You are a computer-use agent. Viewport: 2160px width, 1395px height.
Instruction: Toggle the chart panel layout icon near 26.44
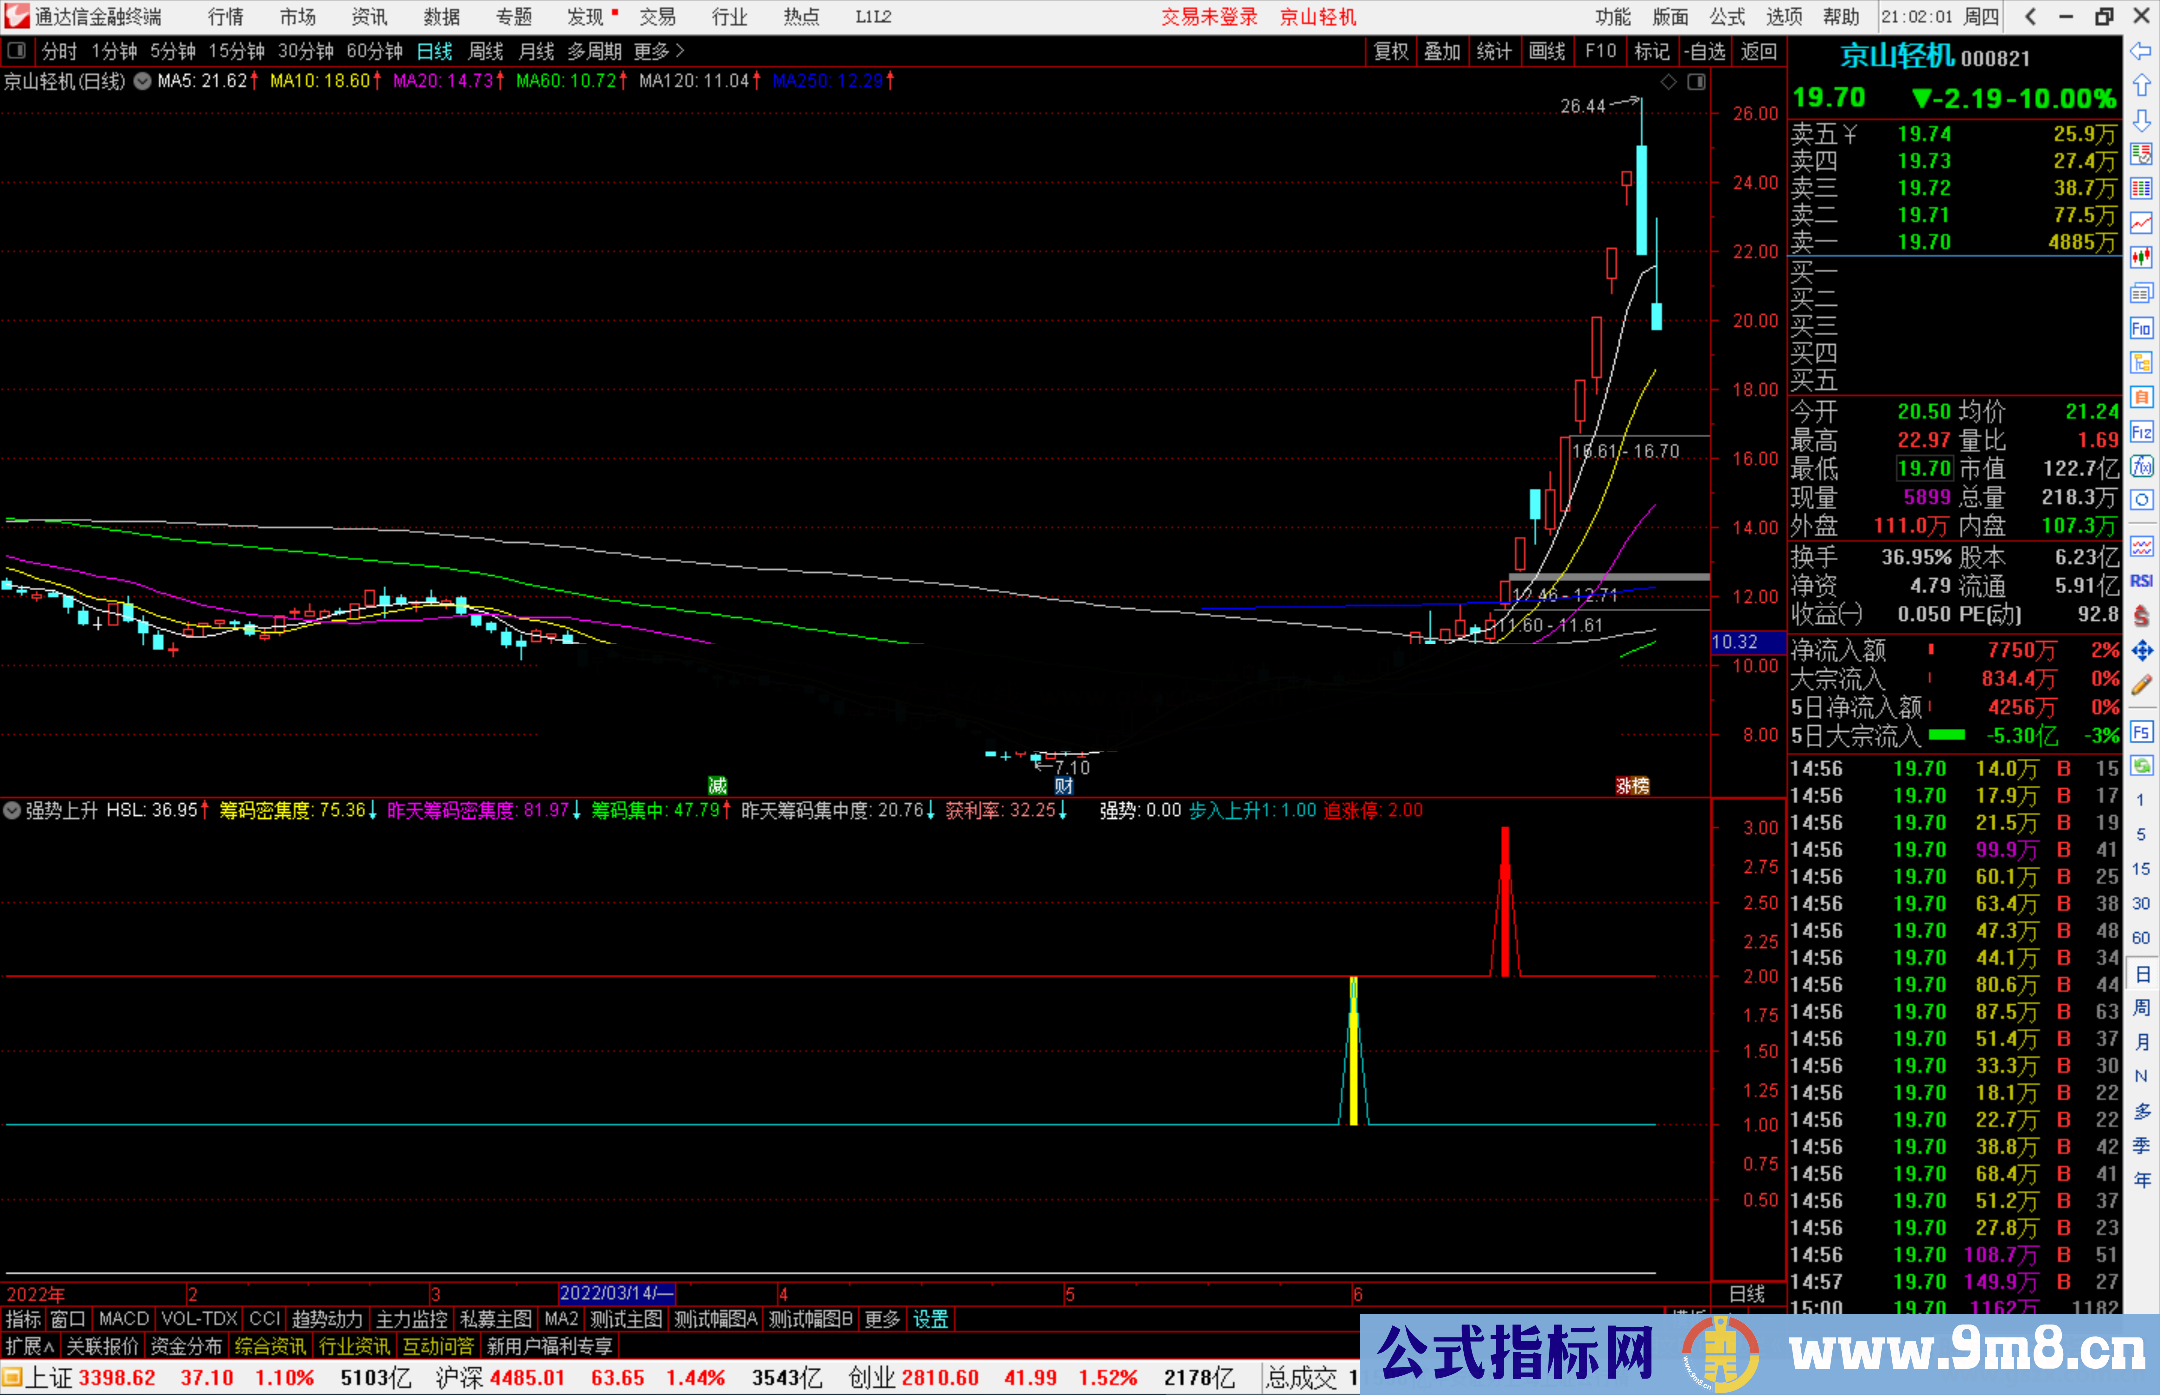tap(1697, 82)
